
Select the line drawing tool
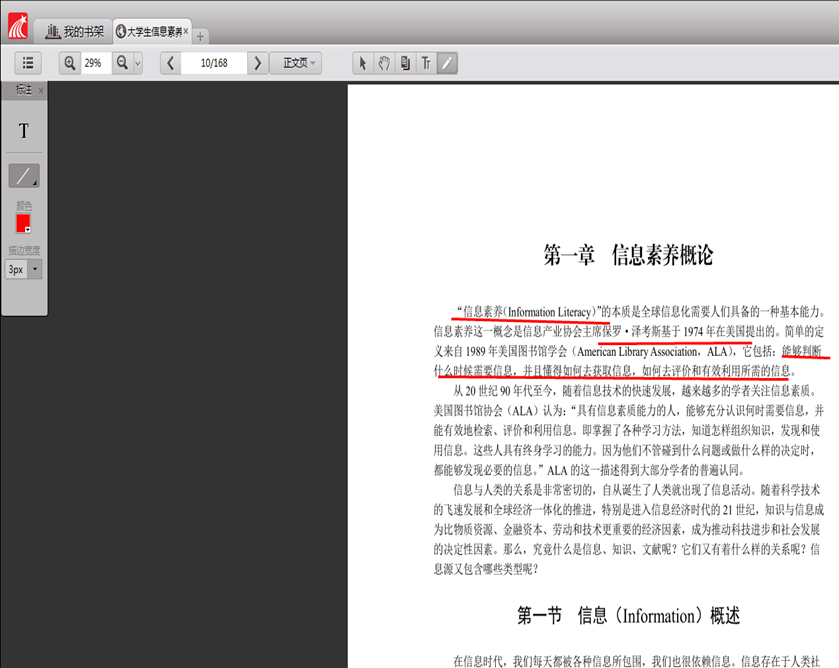(24, 176)
